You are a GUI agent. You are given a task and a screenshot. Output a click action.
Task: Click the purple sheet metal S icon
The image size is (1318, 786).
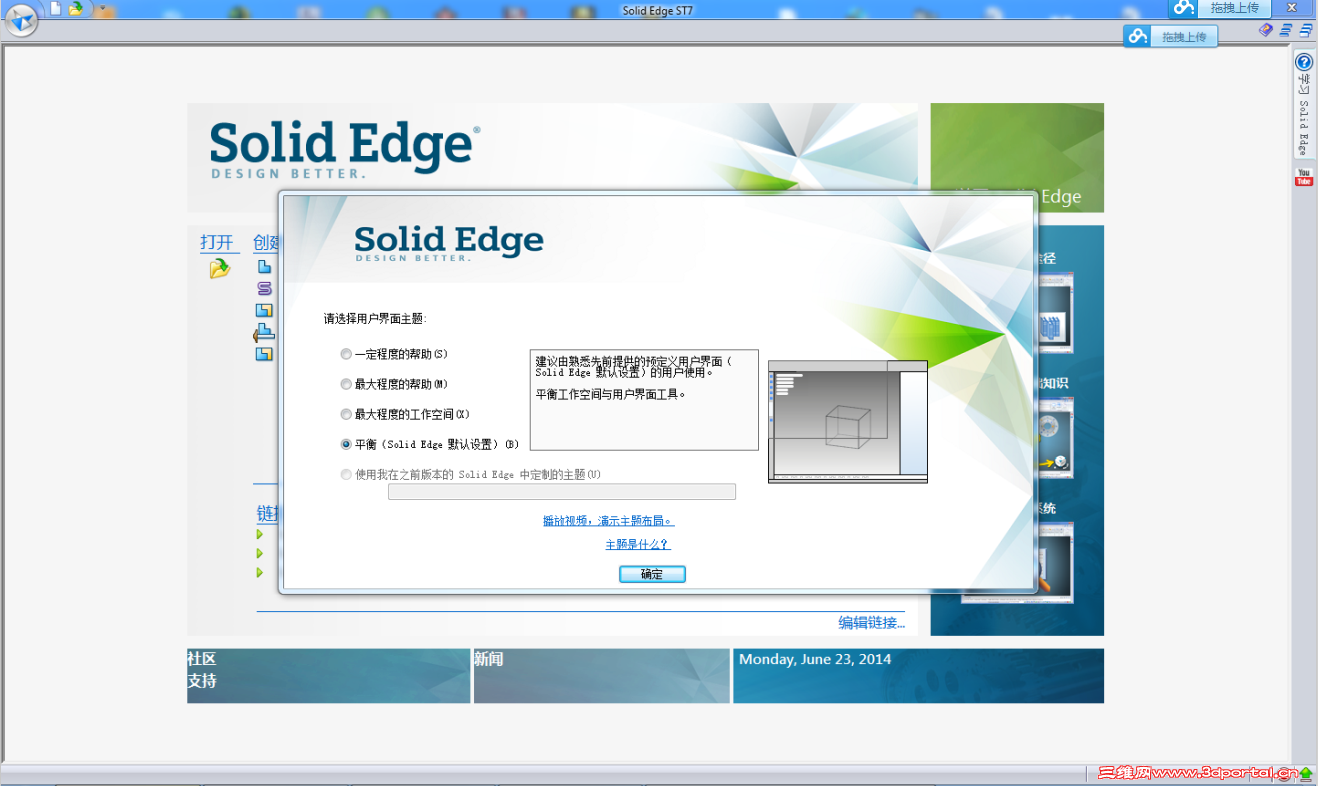[264, 288]
